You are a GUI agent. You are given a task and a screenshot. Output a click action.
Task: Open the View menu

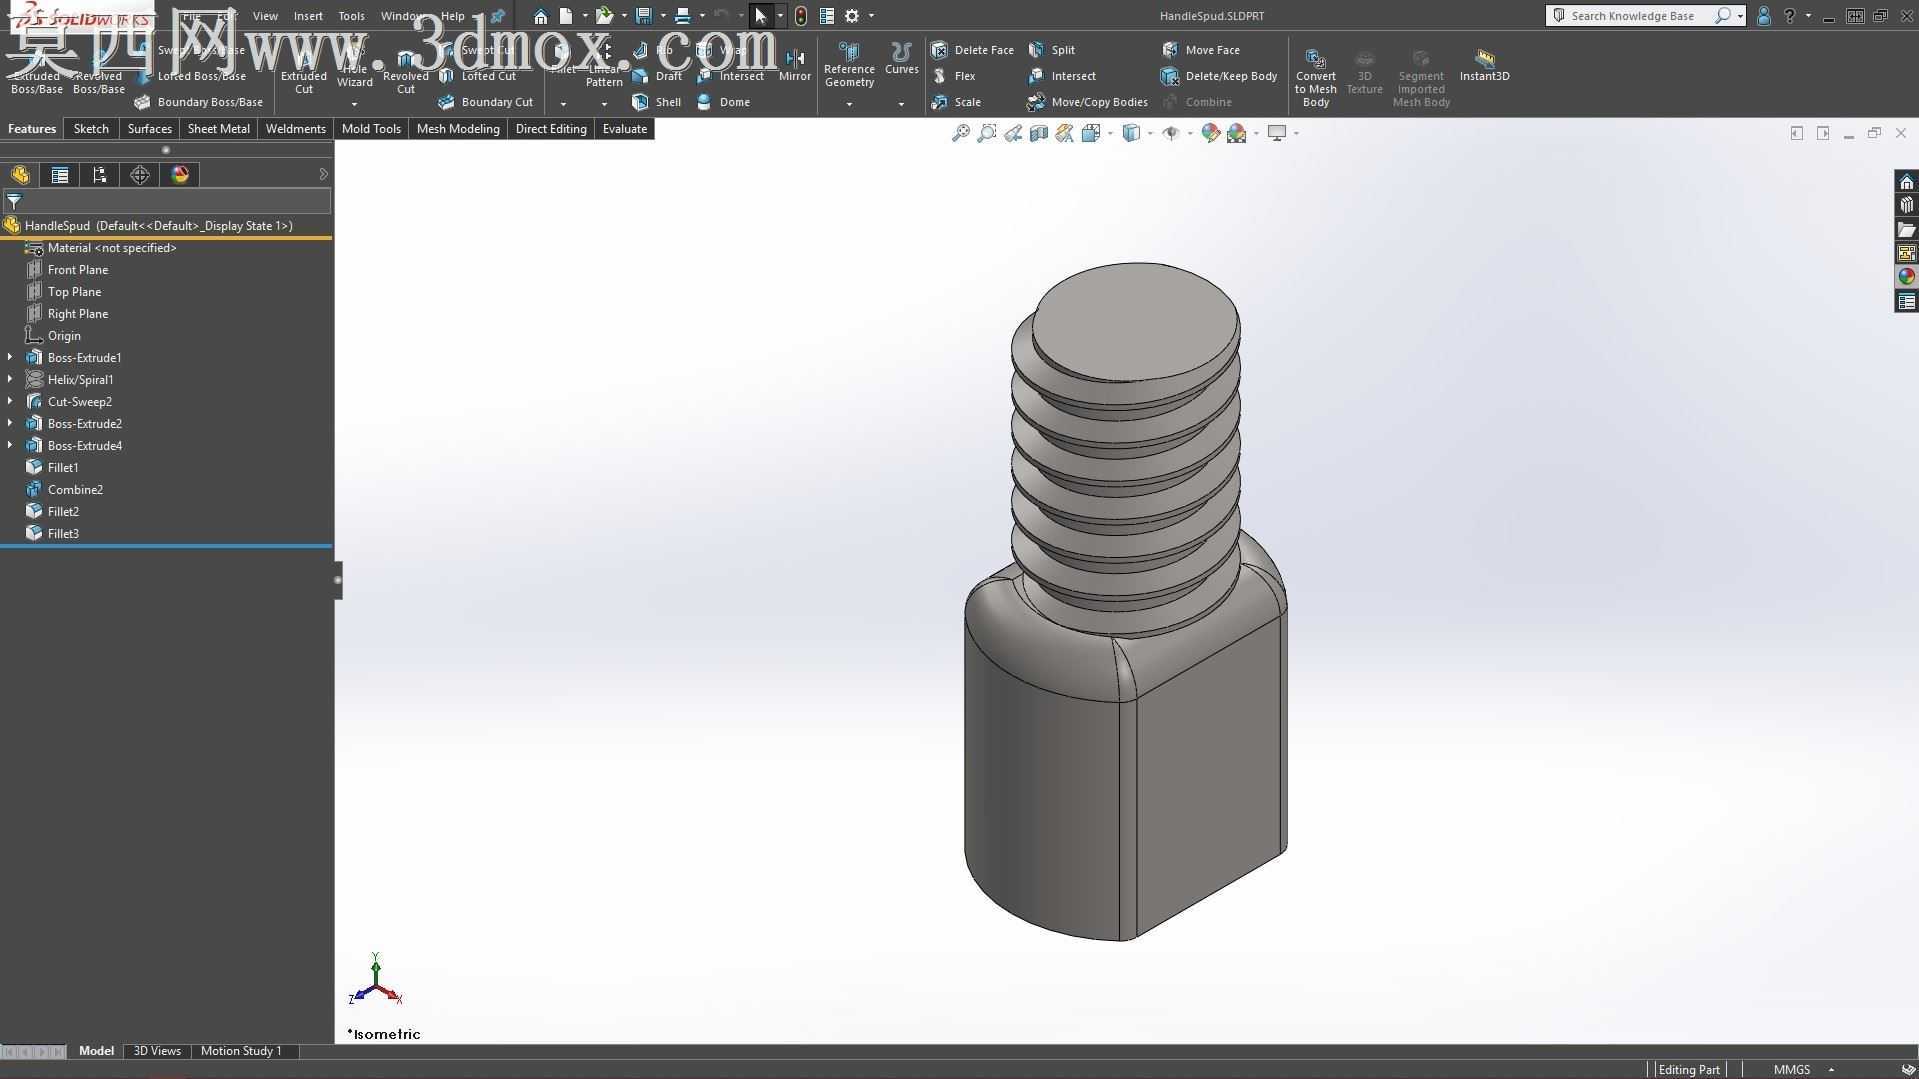pos(265,16)
